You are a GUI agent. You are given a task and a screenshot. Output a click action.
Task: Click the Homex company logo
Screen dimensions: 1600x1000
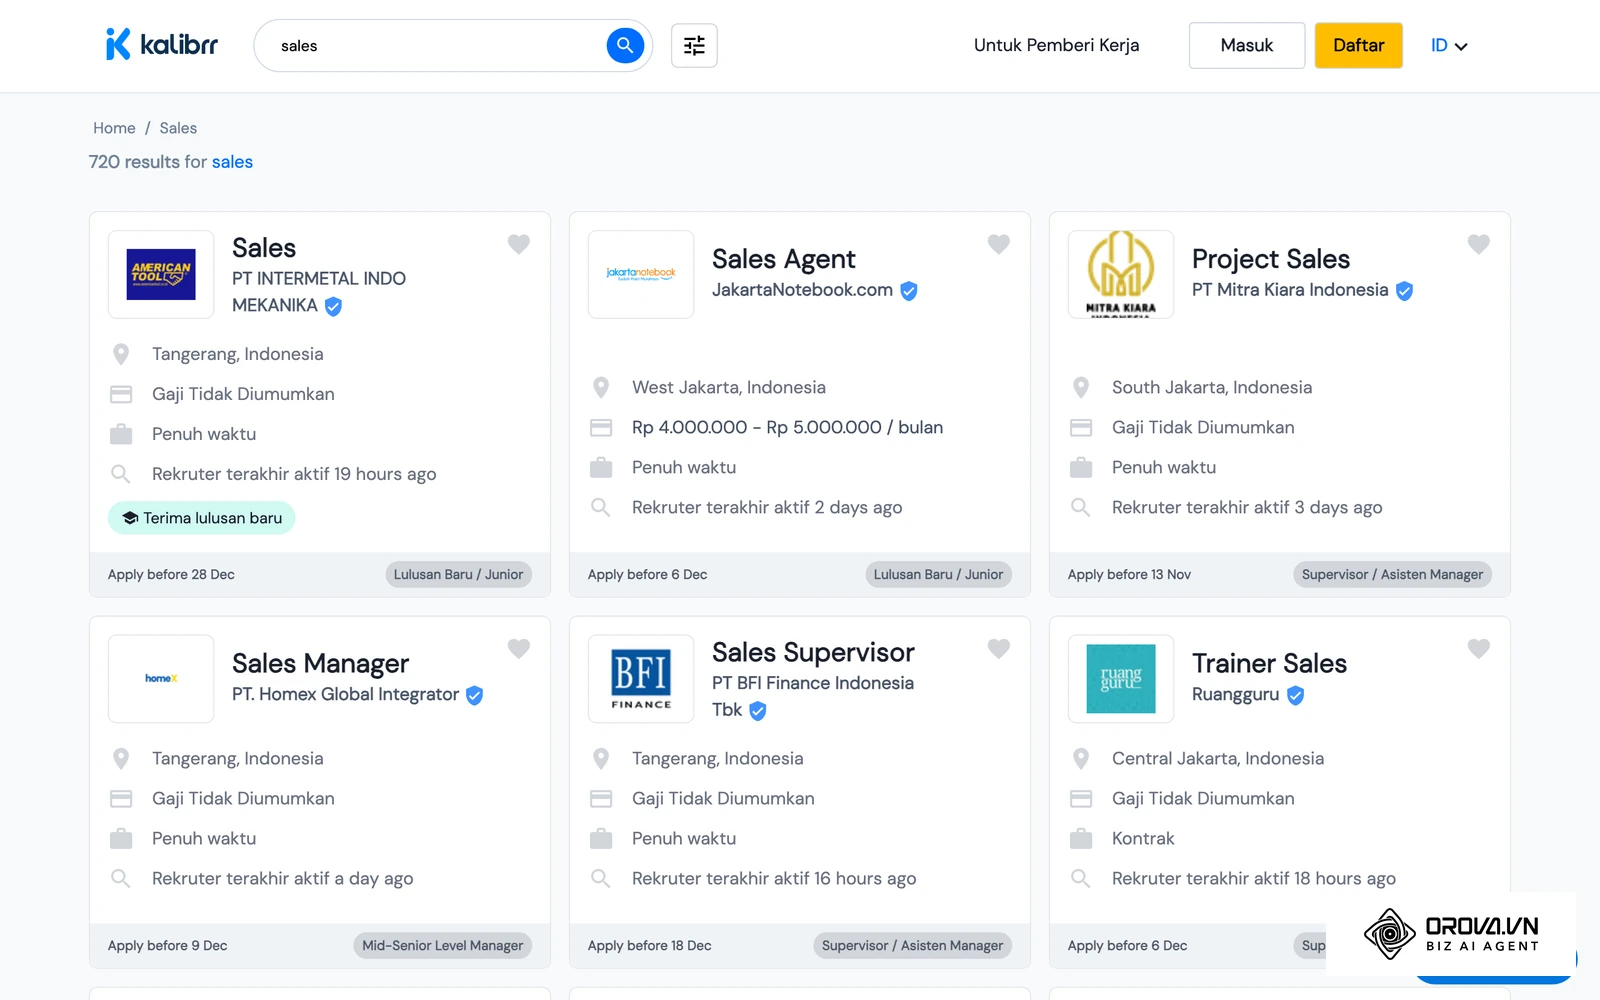click(x=161, y=678)
